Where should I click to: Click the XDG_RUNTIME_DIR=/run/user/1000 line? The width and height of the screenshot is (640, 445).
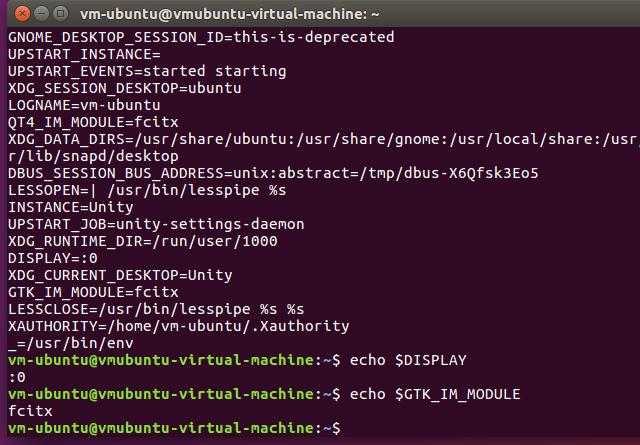click(x=143, y=241)
